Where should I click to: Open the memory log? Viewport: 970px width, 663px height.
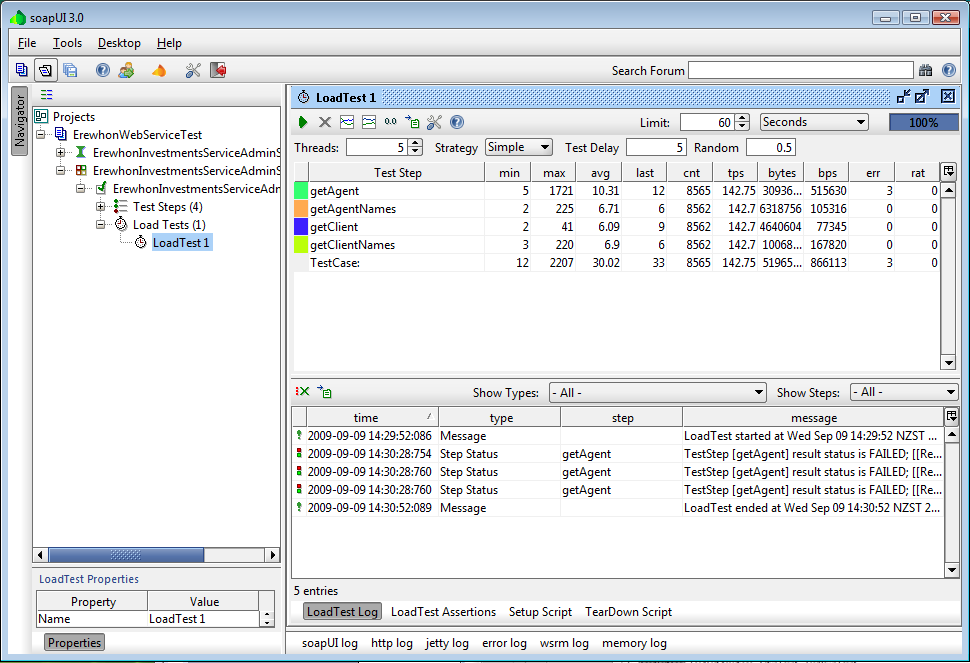point(634,643)
